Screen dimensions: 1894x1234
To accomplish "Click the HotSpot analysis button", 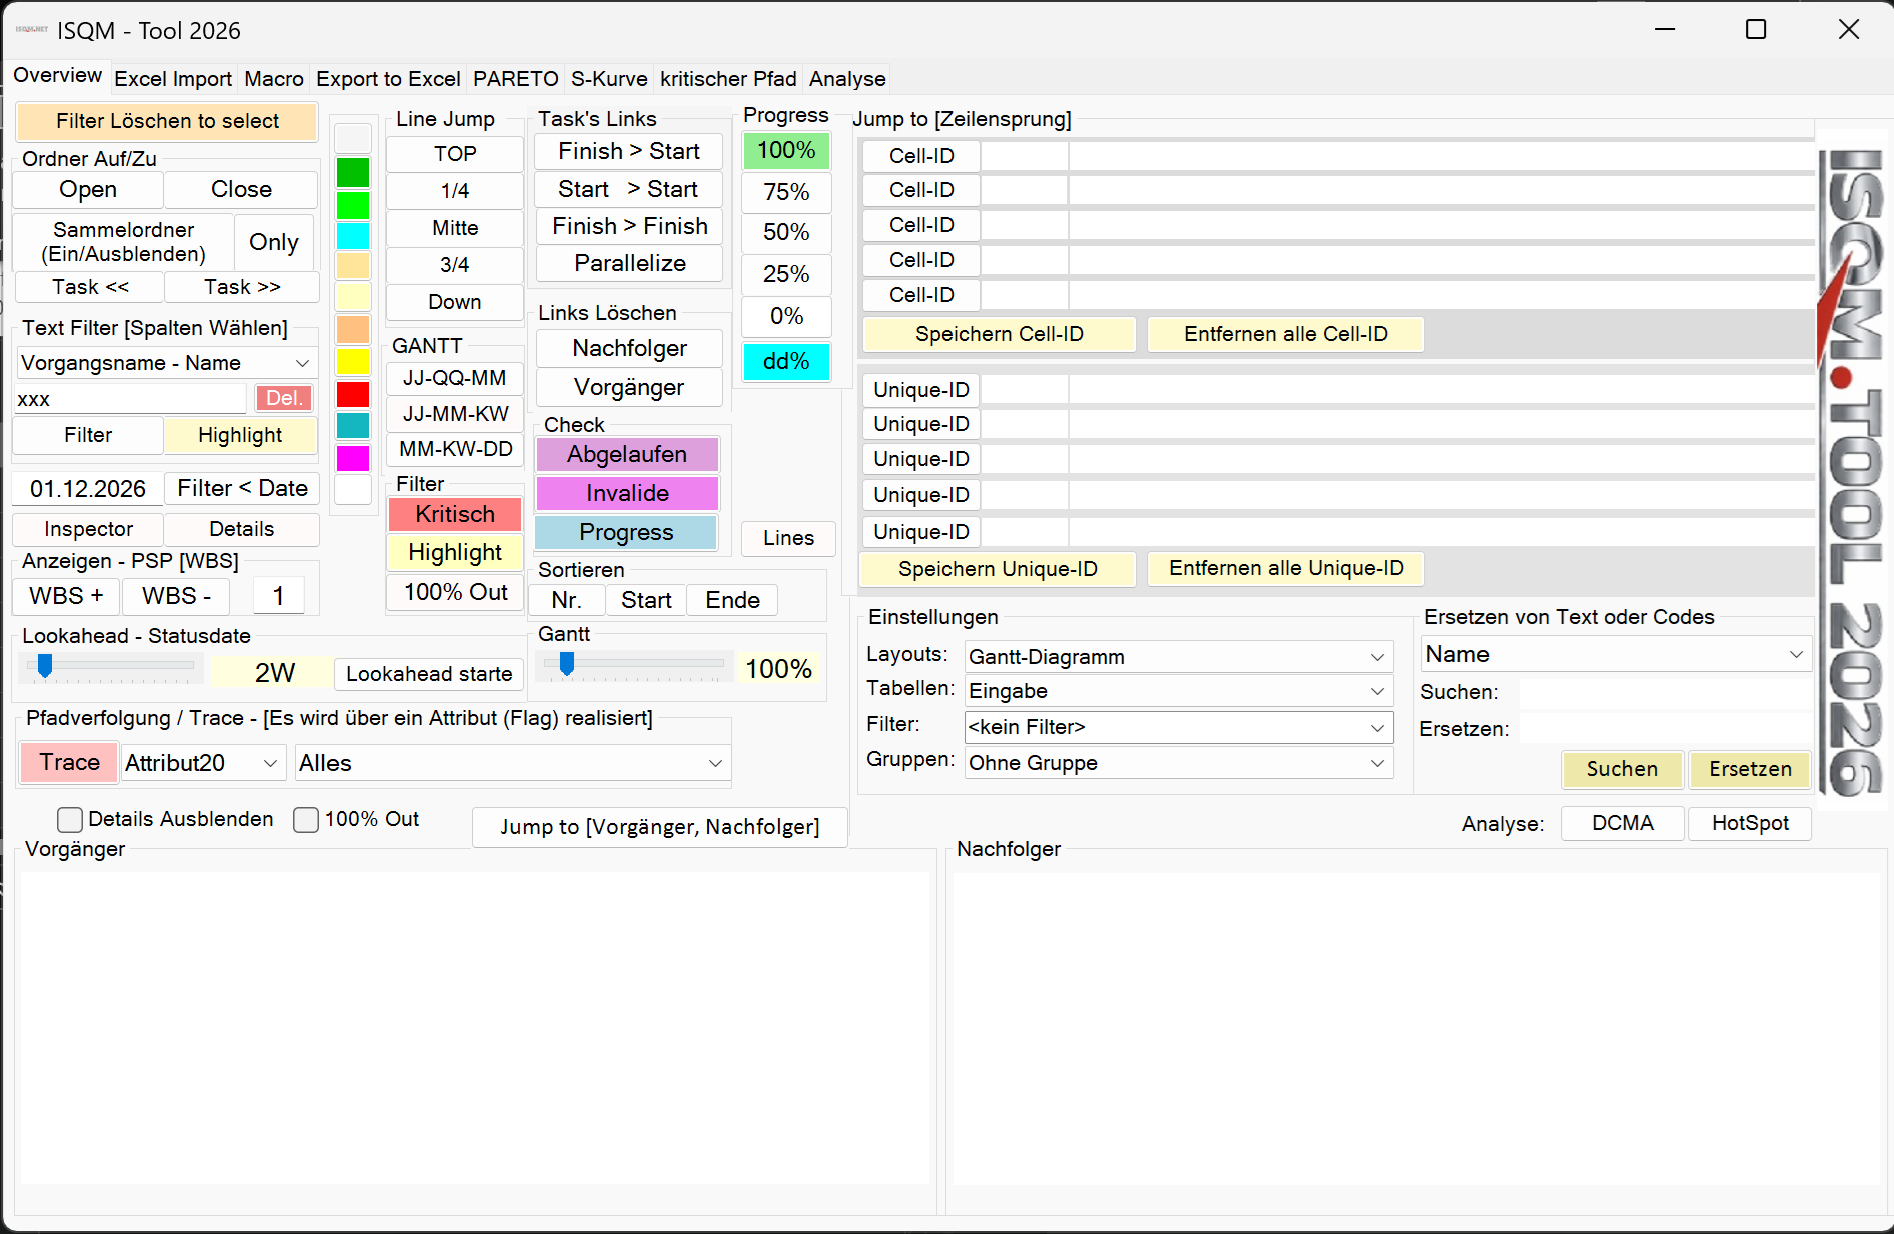I will [1749, 823].
